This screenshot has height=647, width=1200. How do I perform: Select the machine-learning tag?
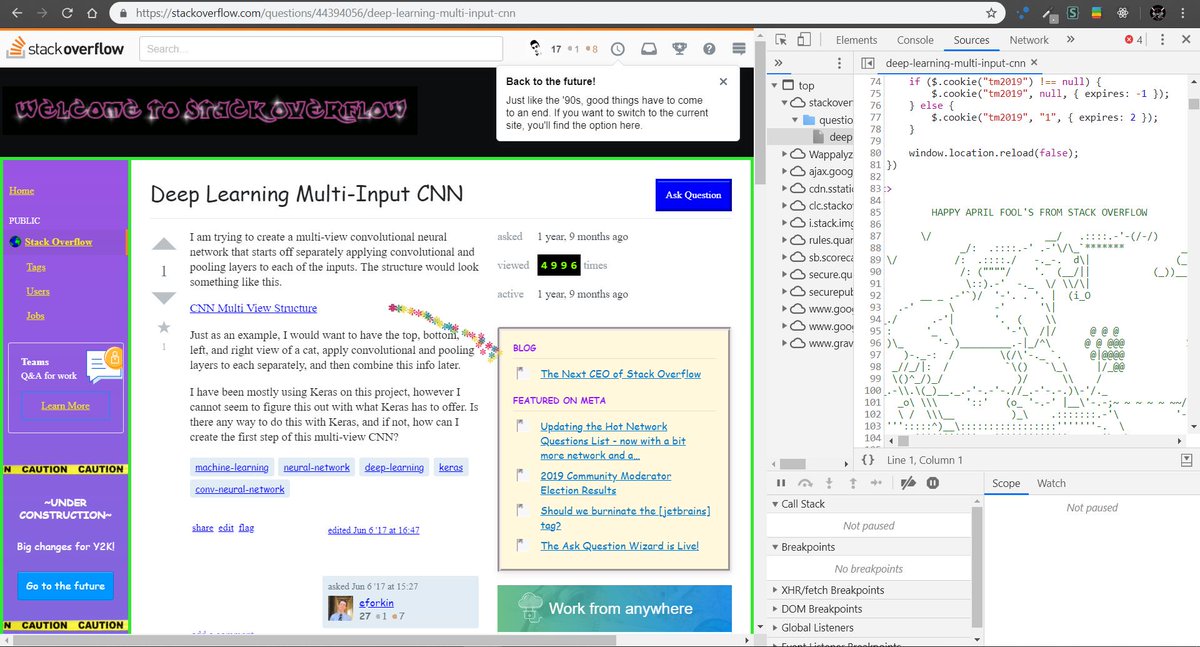tap(232, 467)
